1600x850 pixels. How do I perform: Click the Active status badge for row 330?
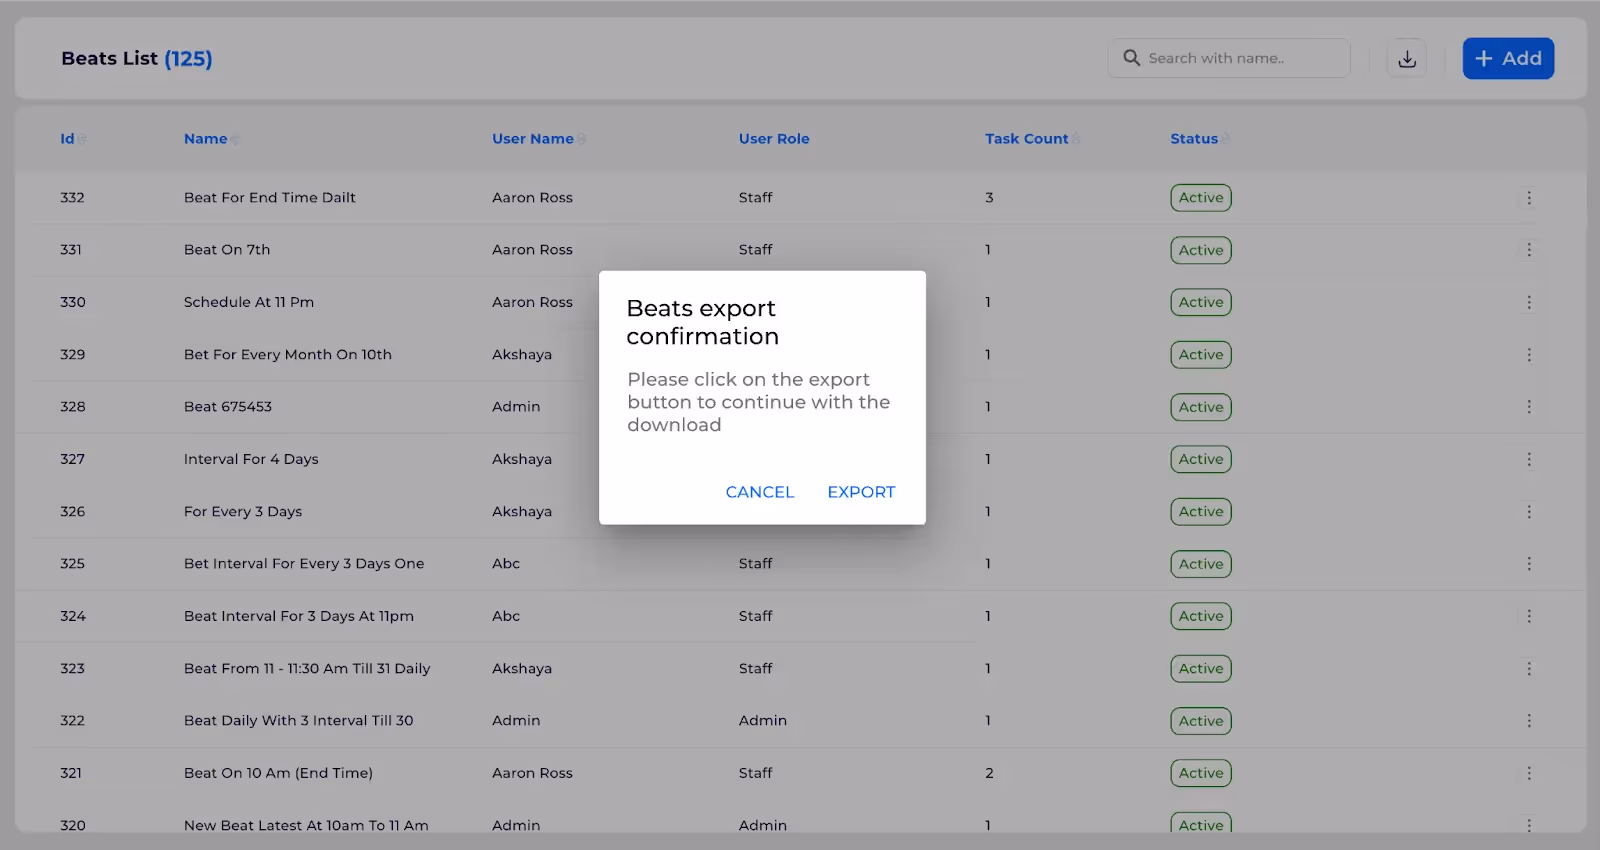click(x=1201, y=302)
